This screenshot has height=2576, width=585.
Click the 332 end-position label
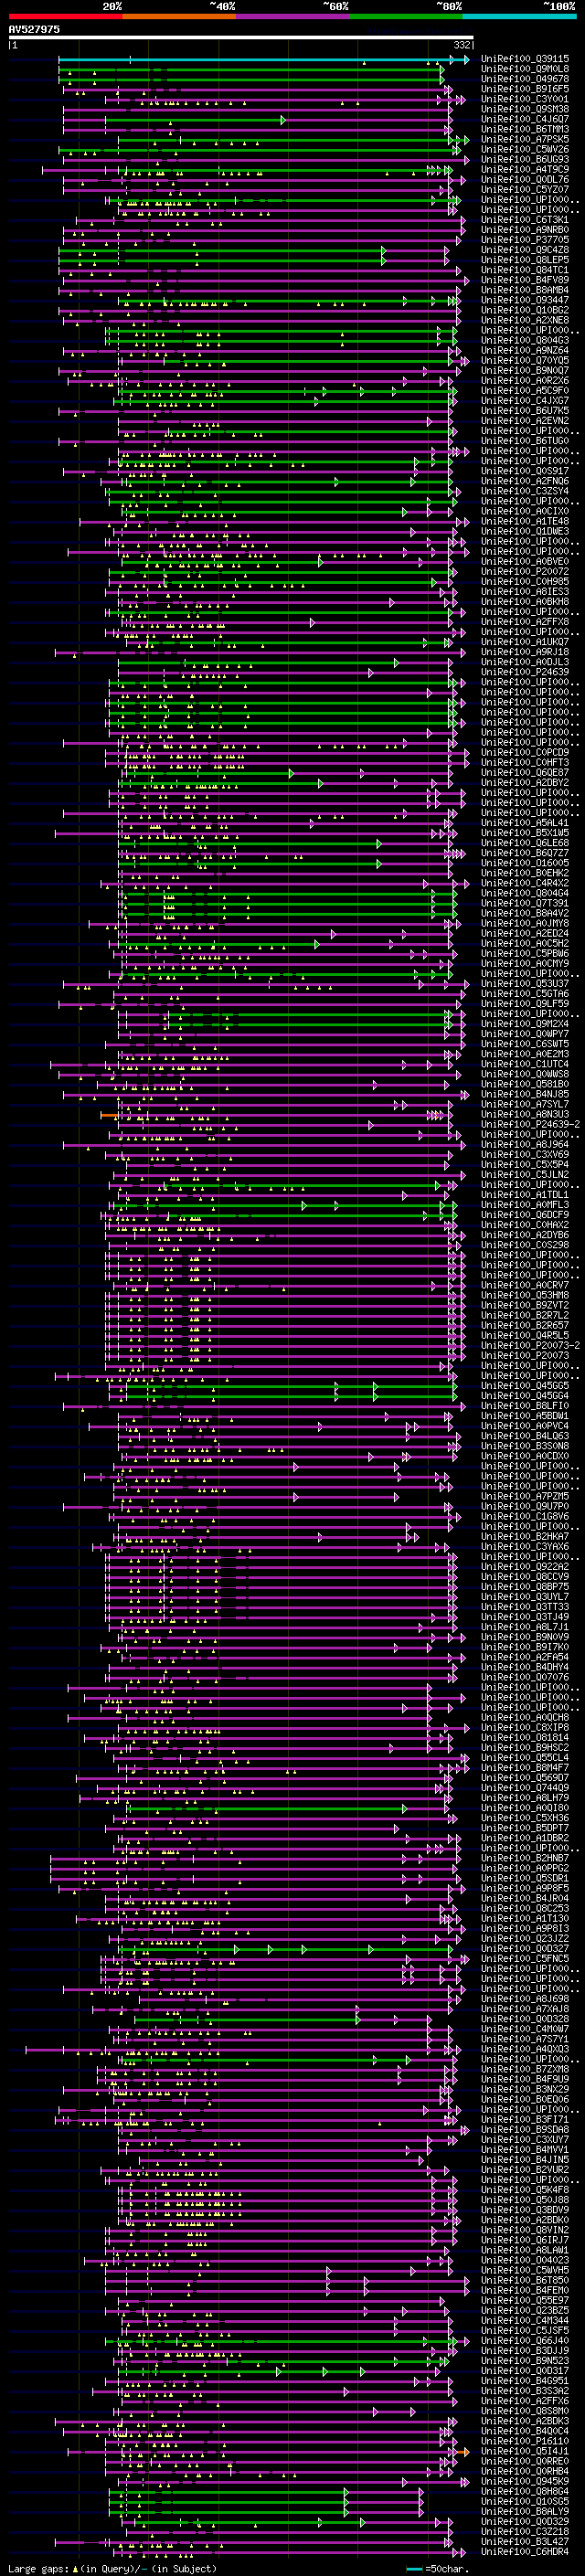coord(462,45)
